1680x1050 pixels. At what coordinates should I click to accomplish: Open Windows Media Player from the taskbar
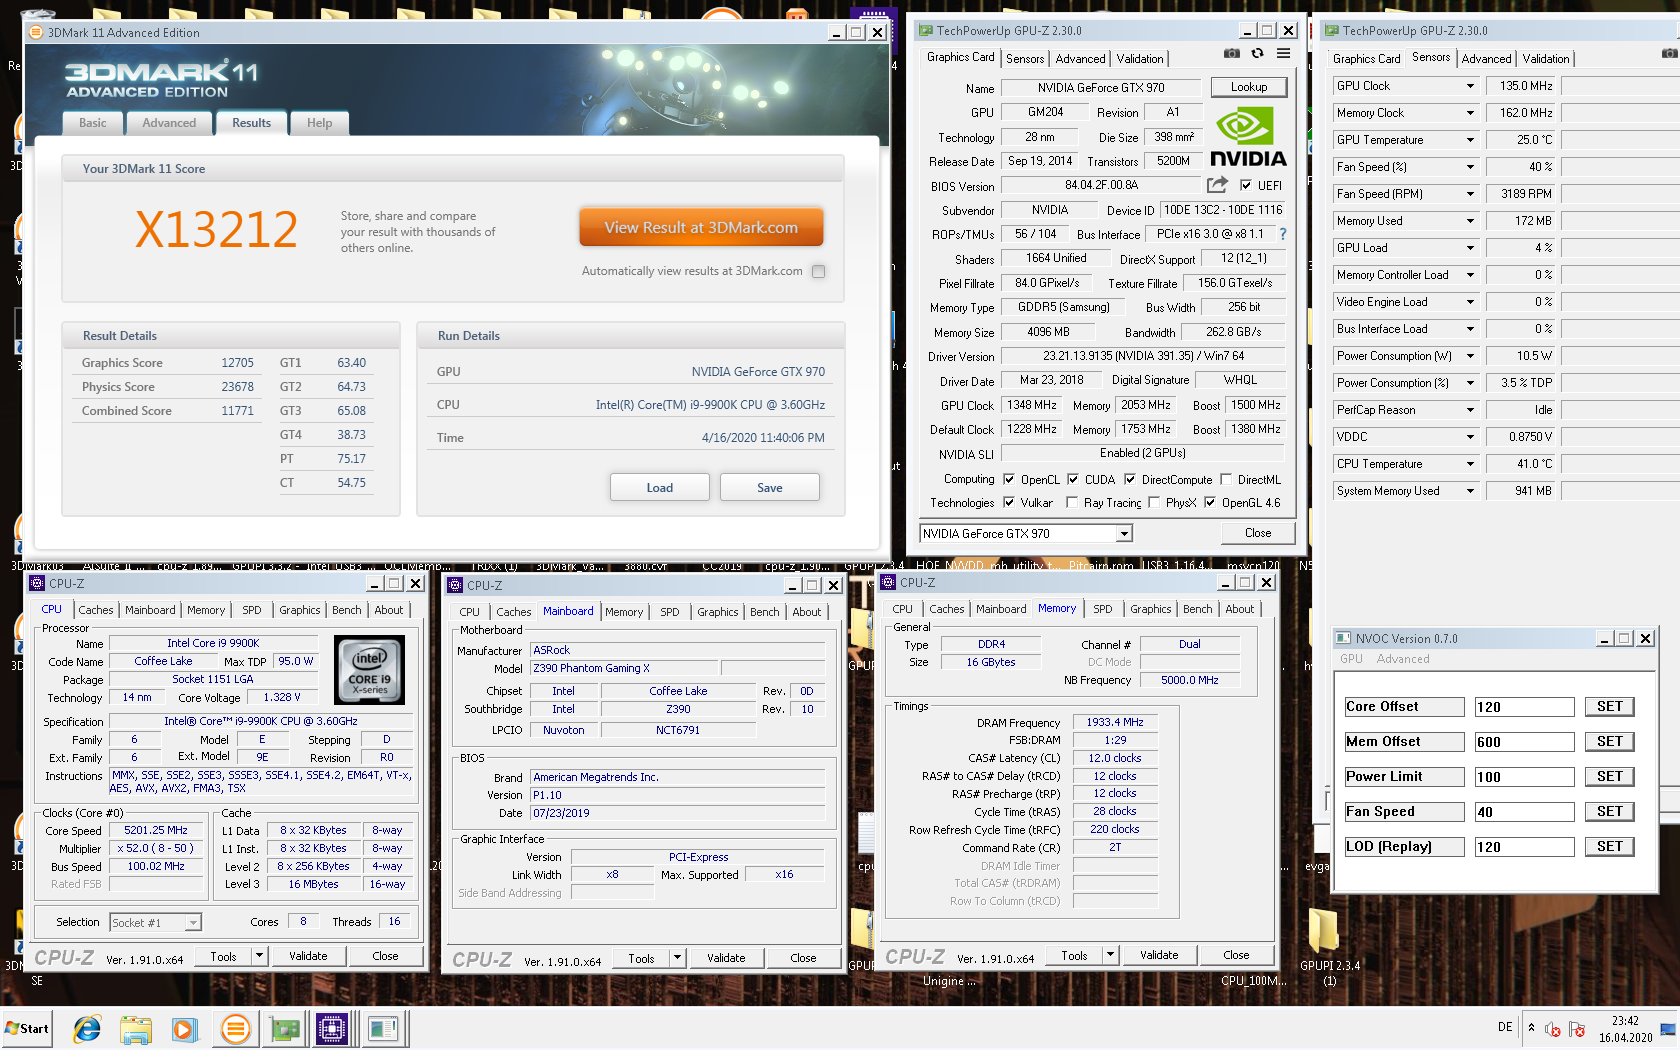[184, 1028]
